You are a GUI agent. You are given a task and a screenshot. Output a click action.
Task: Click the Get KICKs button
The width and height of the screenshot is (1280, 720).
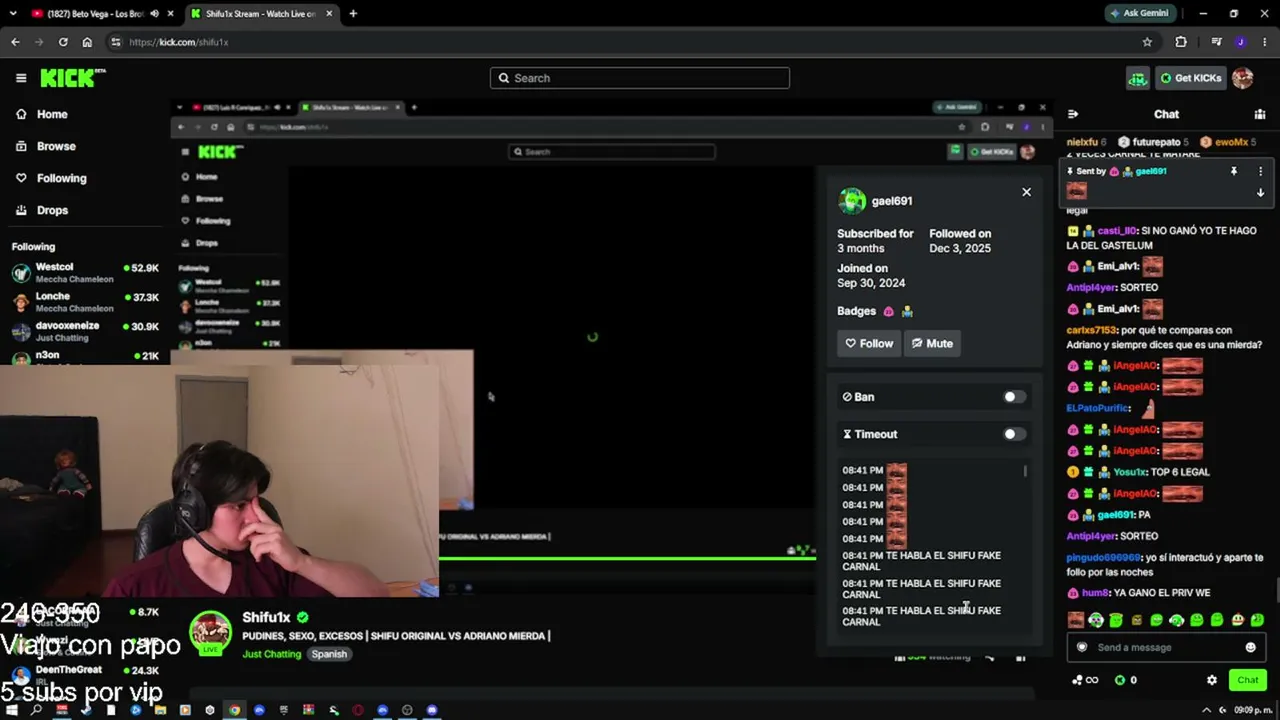pyautogui.click(x=1190, y=78)
